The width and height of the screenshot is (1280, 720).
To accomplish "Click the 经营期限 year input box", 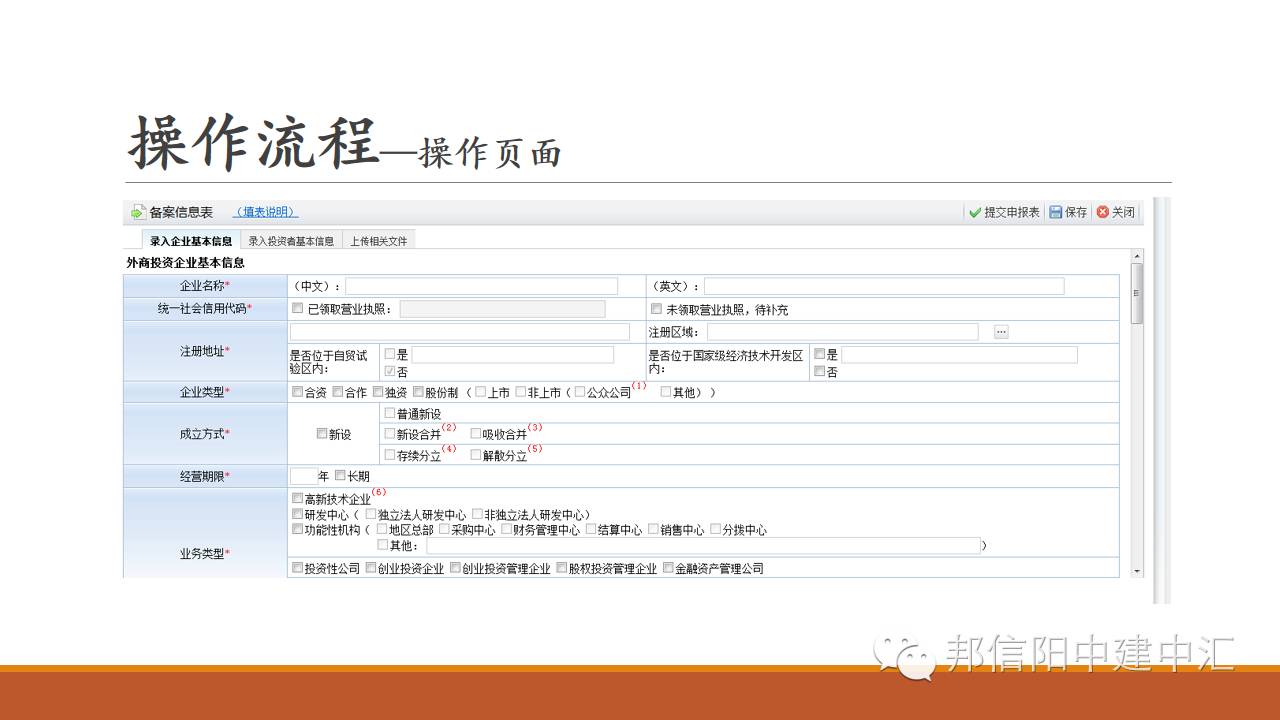I will [303, 476].
